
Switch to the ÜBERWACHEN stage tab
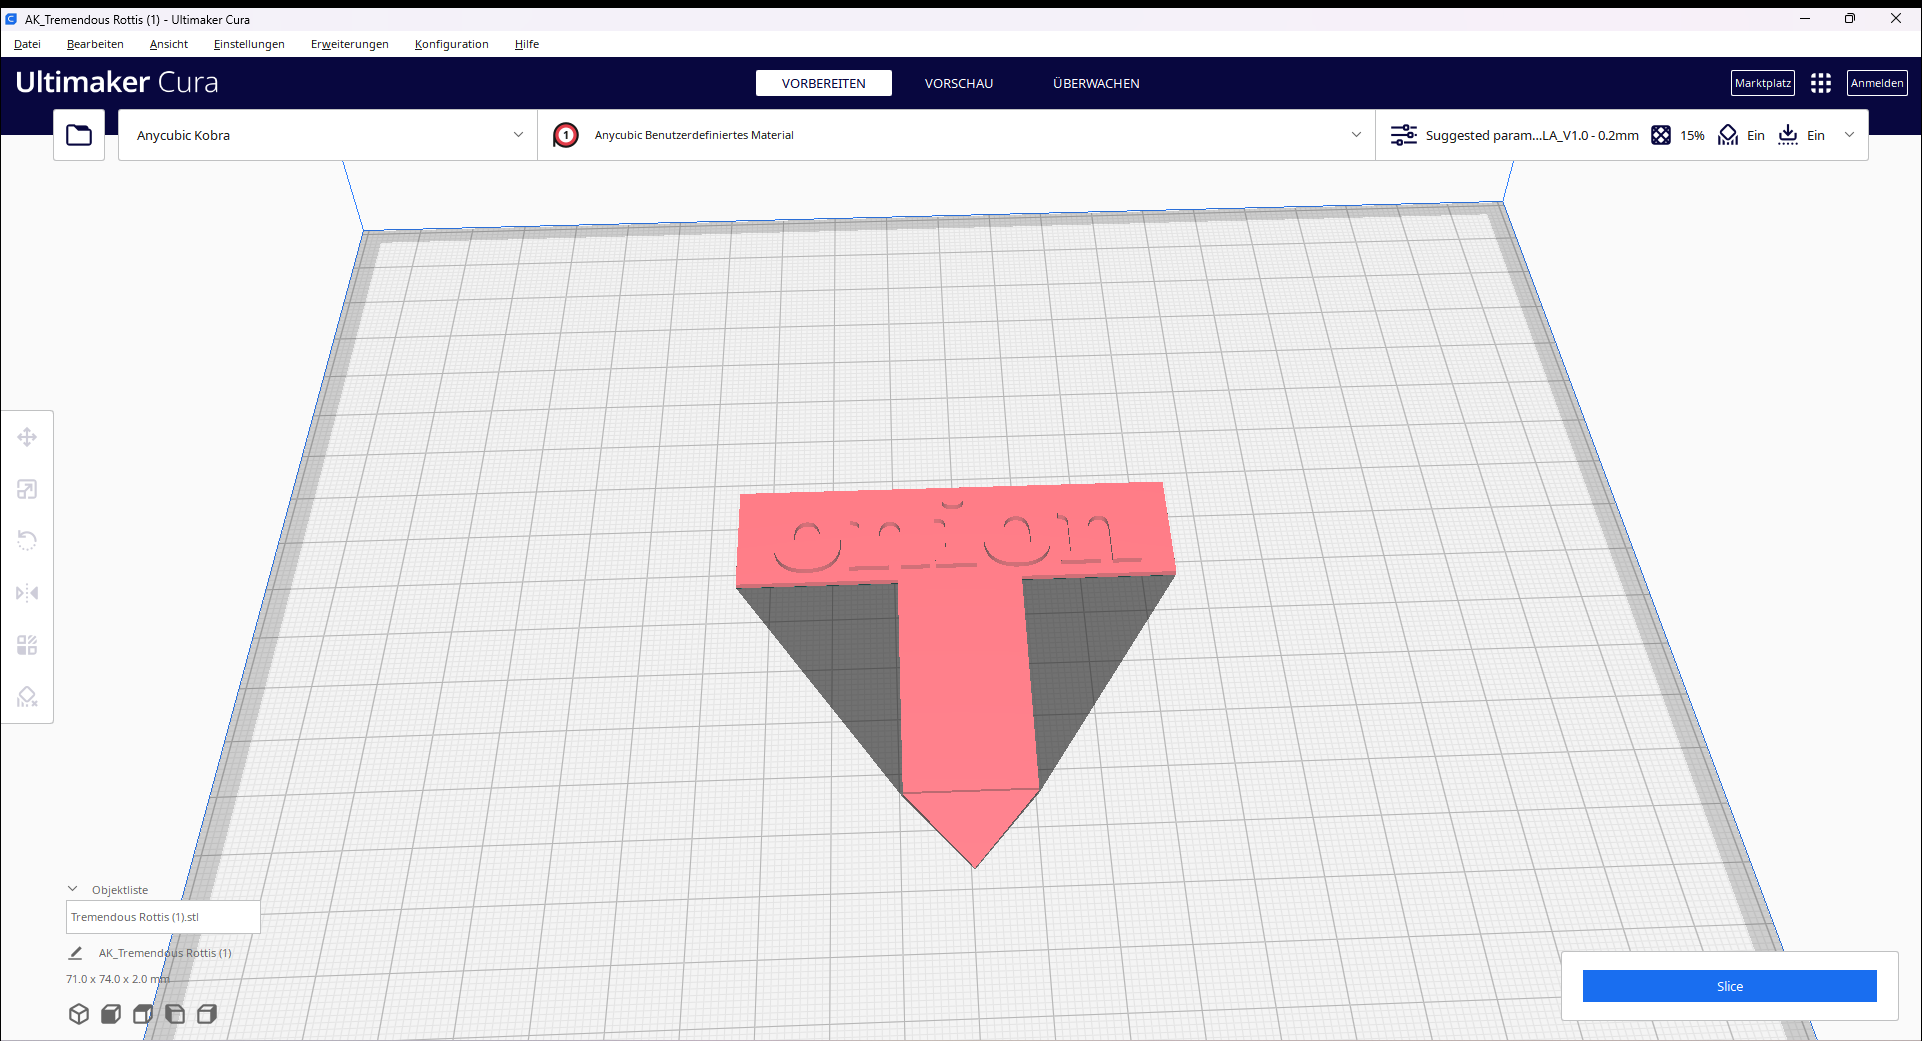1096,83
